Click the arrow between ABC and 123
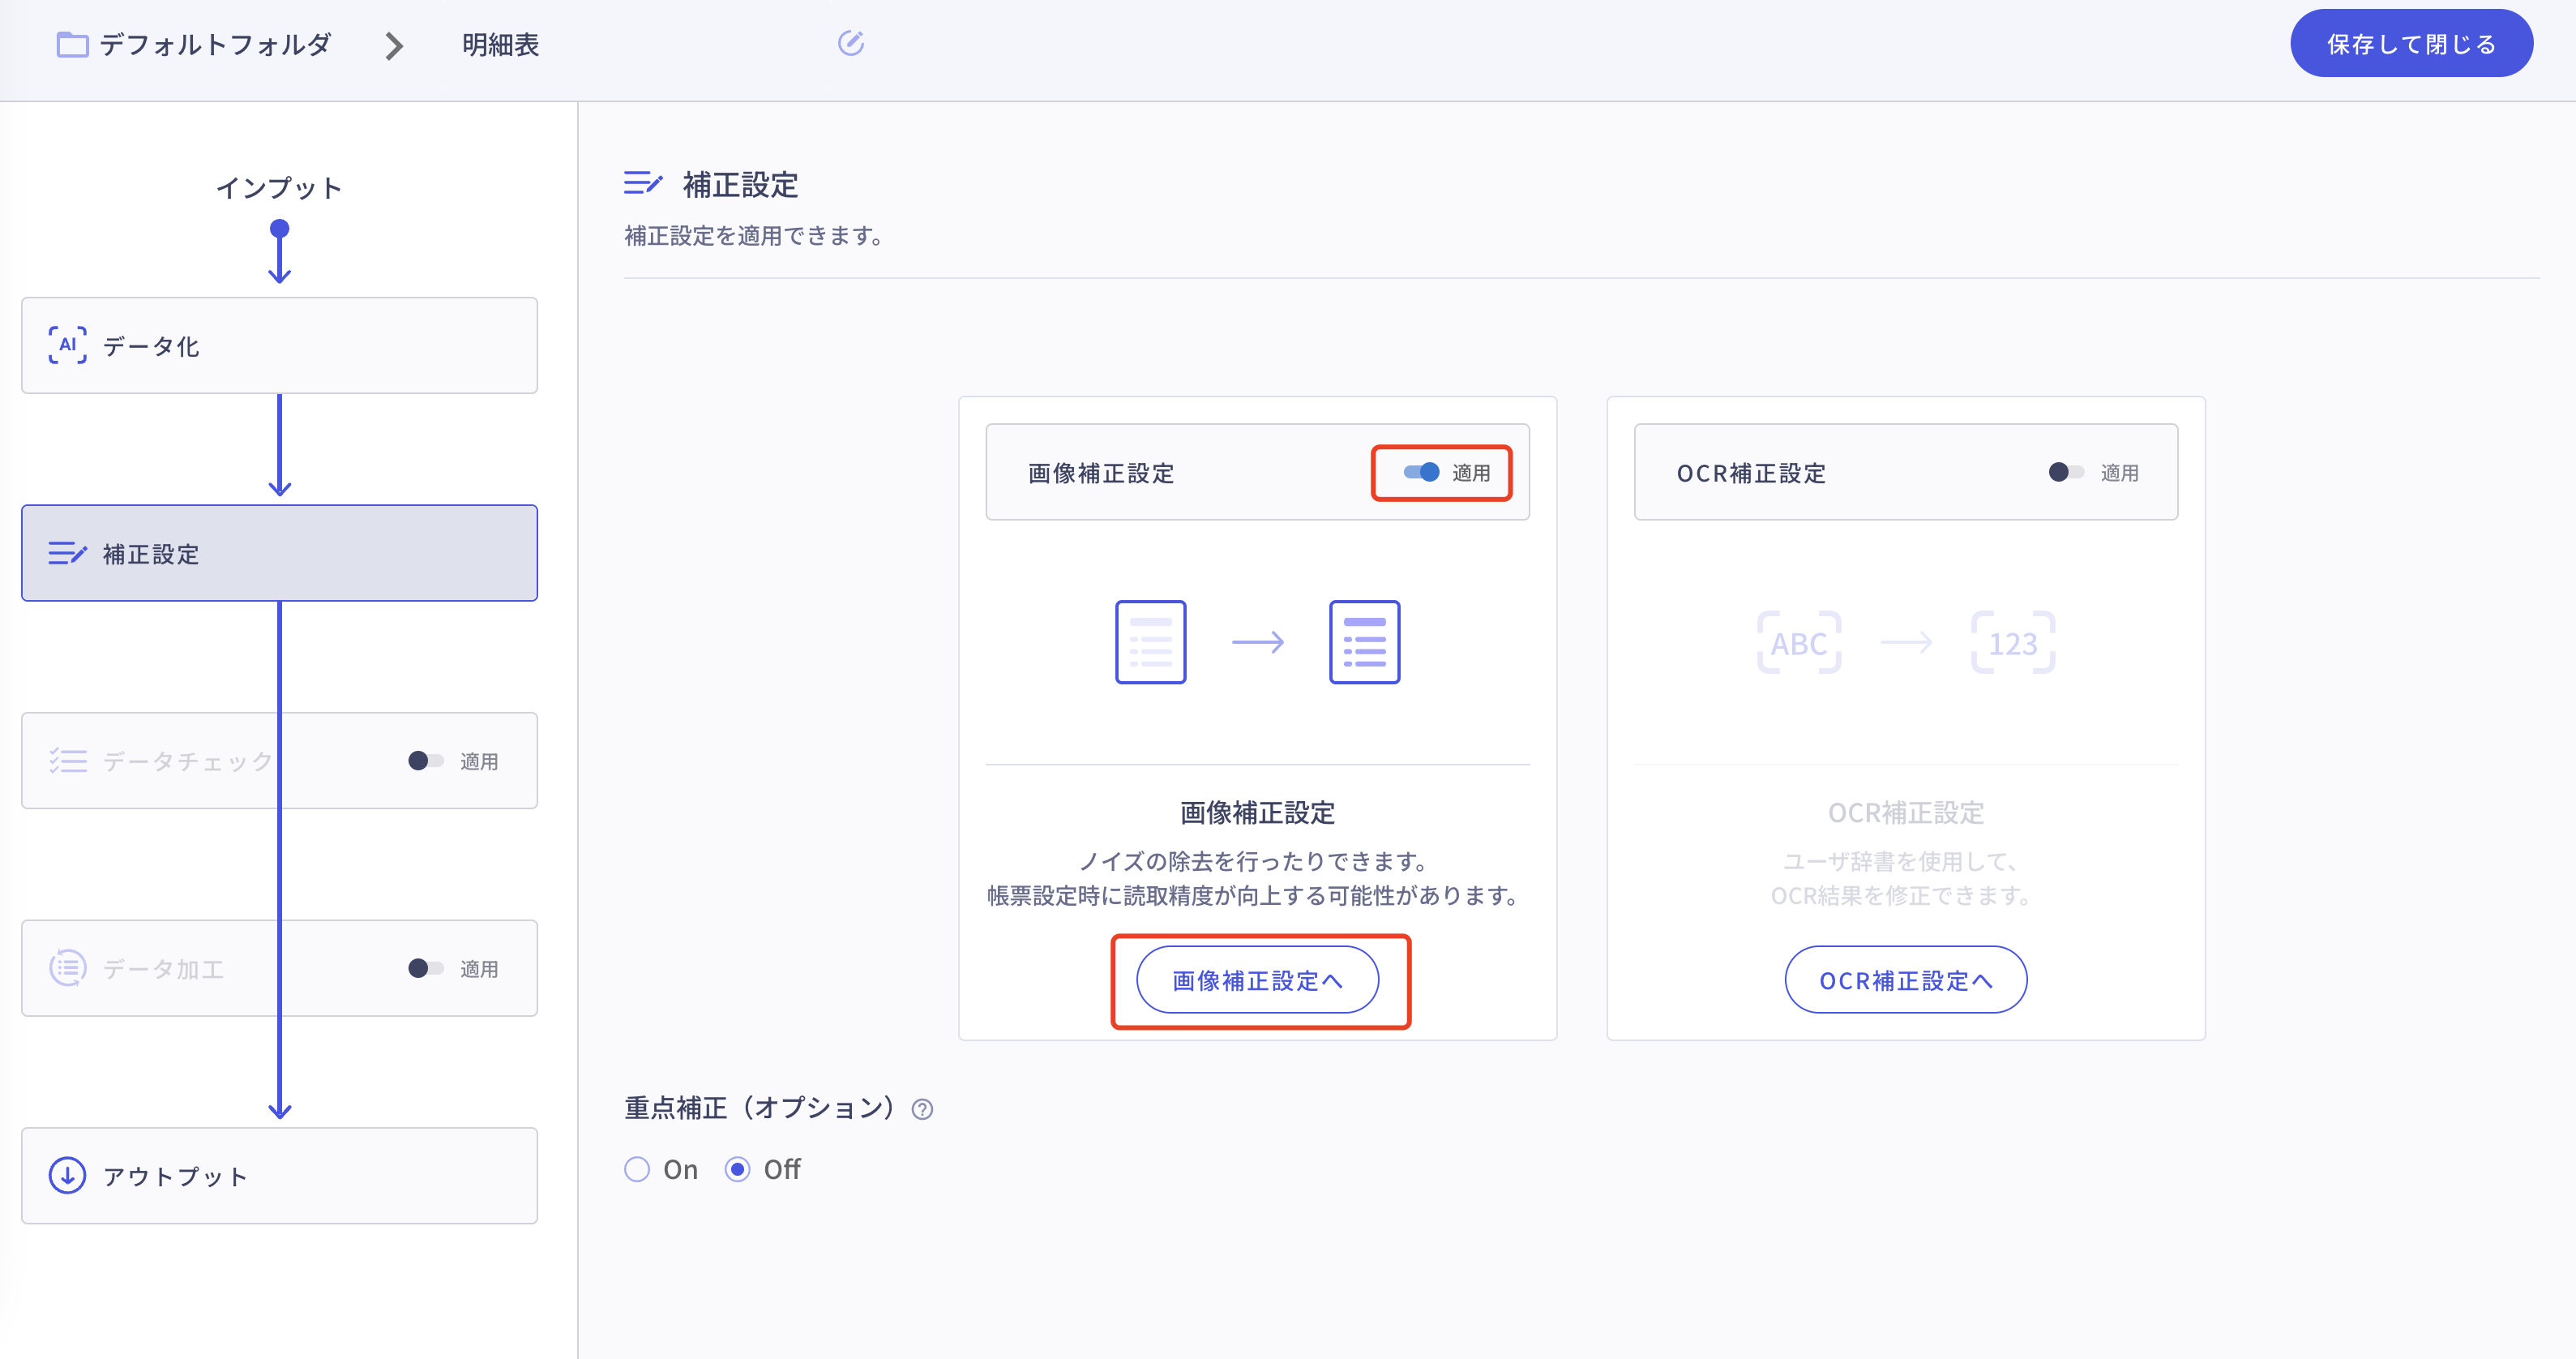 1906,642
